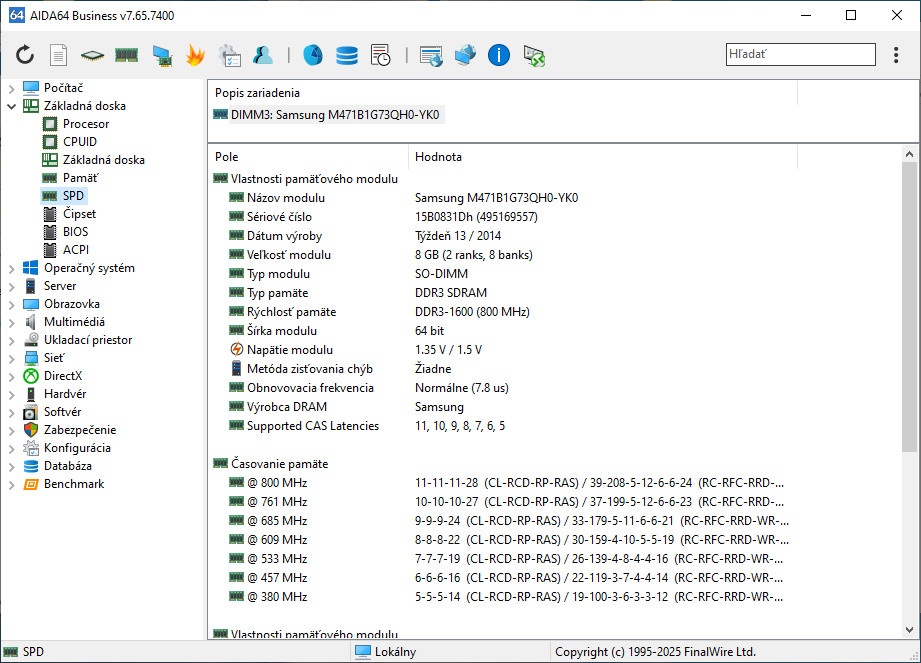Open the disk usage pie chart icon

click(x=313, y=55)
